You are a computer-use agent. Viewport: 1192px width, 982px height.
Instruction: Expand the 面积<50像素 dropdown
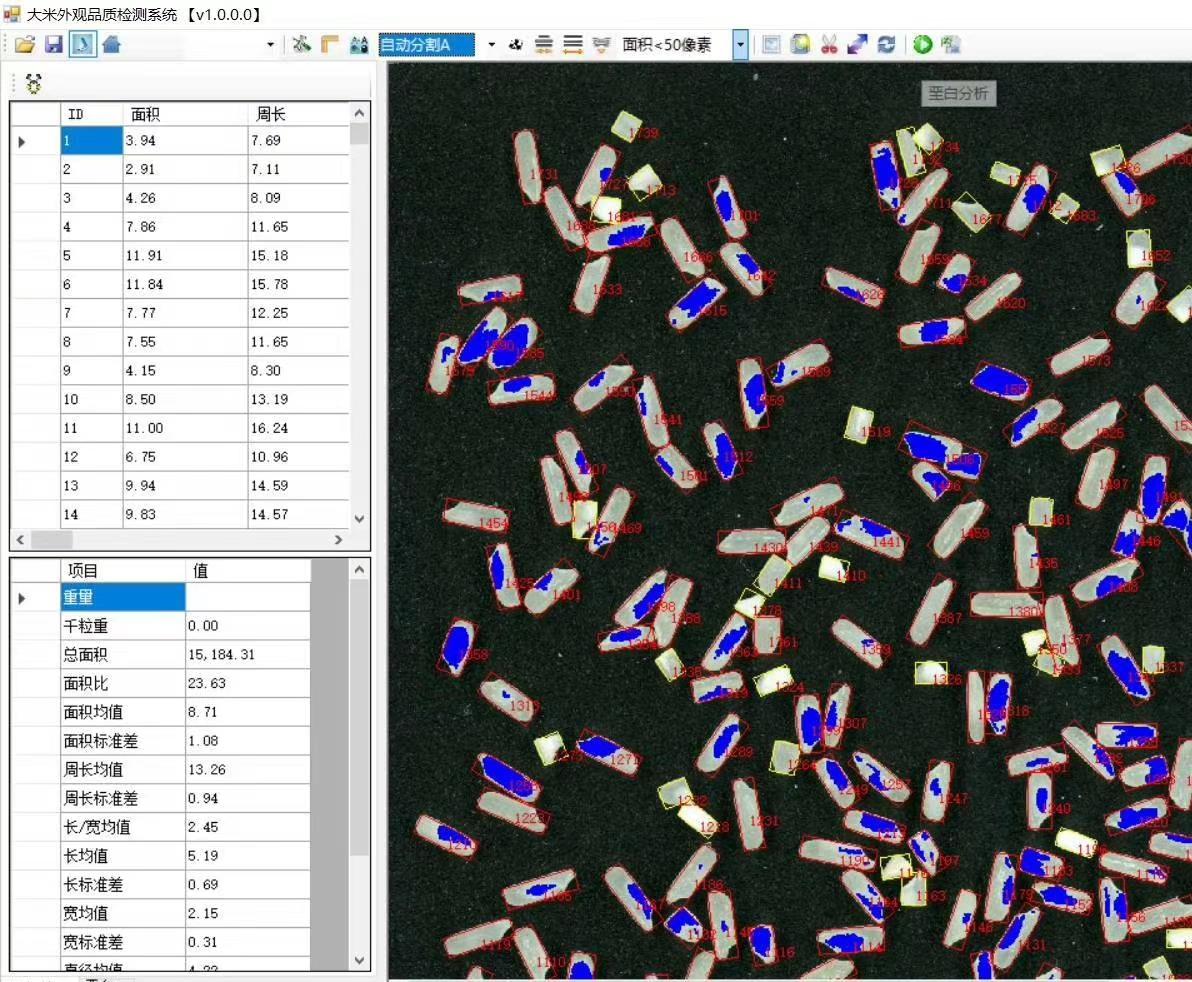point(740,45)
